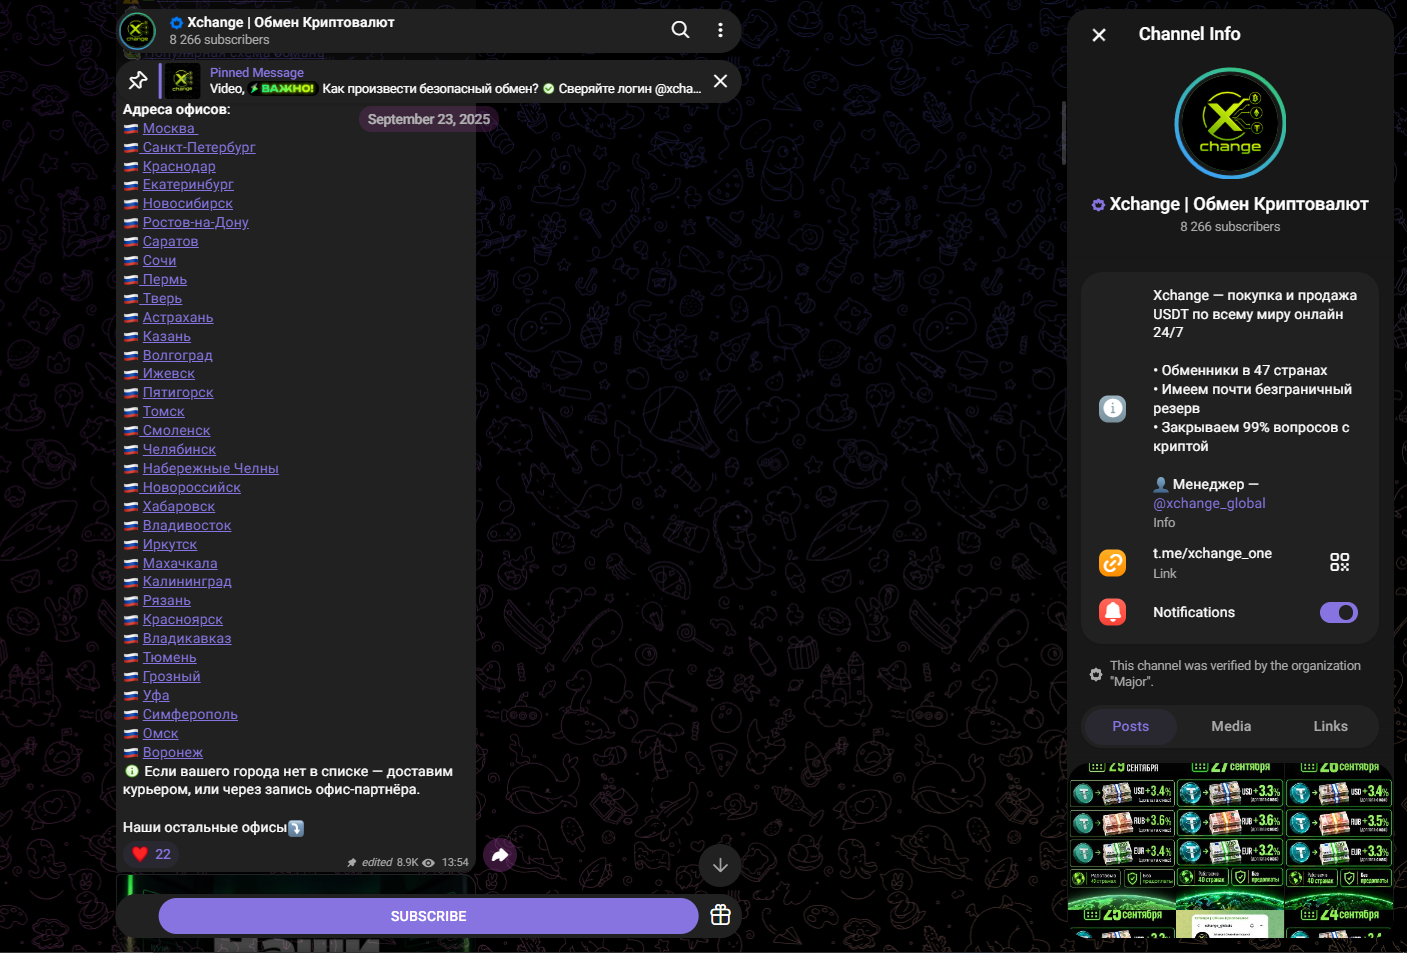Open the channel three-dot menu
Image resolution: width=1407 pixels, height=953 pixels.
point(720,30)
